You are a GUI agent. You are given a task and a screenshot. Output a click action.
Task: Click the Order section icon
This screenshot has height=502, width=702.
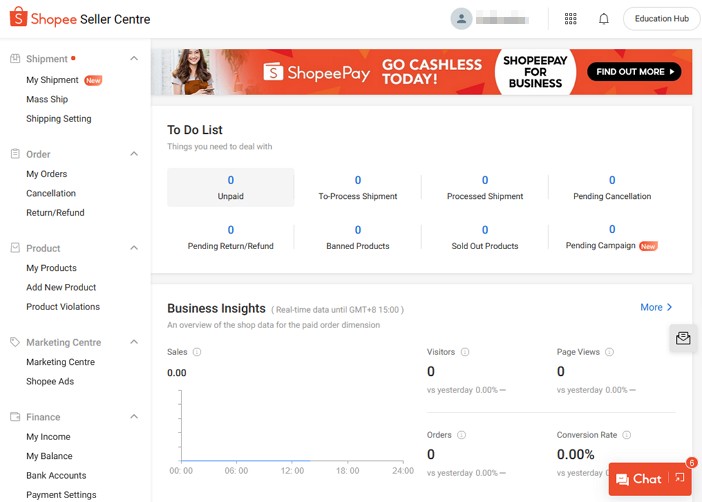coord(15,154)
